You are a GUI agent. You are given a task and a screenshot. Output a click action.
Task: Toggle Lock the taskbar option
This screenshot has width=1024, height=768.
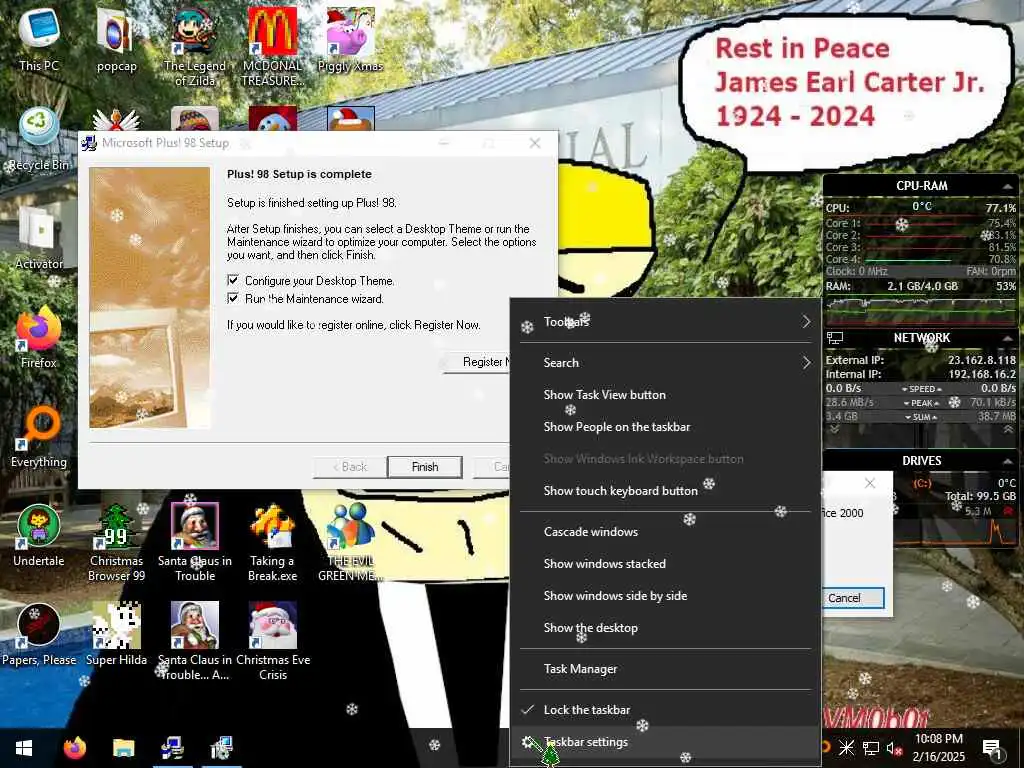(x=665, y=710)
